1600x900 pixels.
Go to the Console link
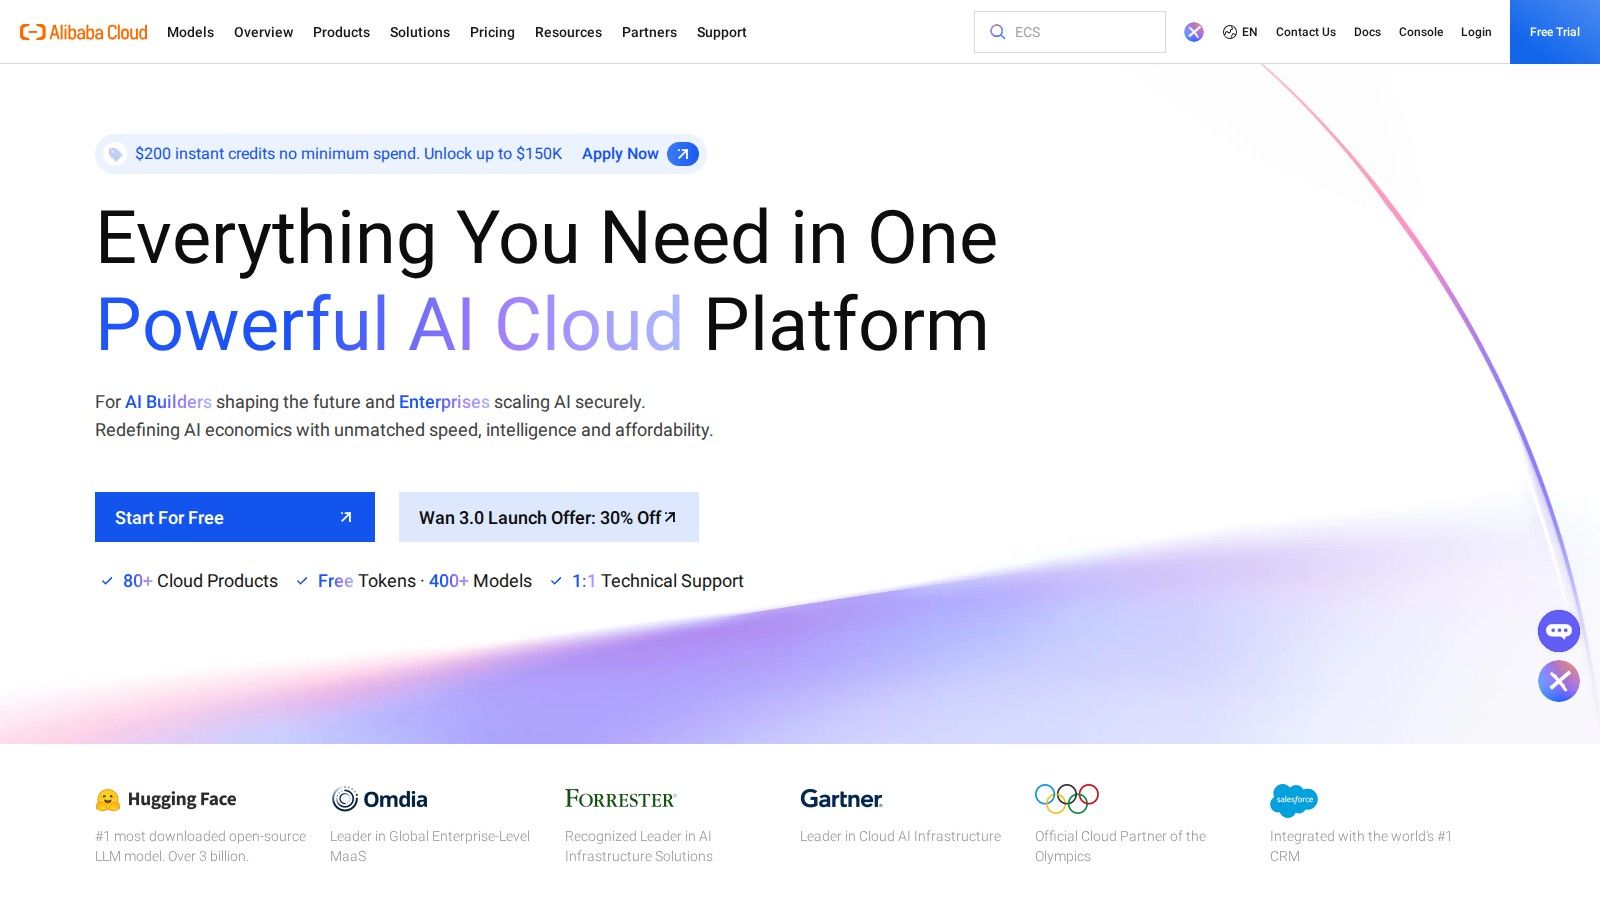coord(1421,32)
